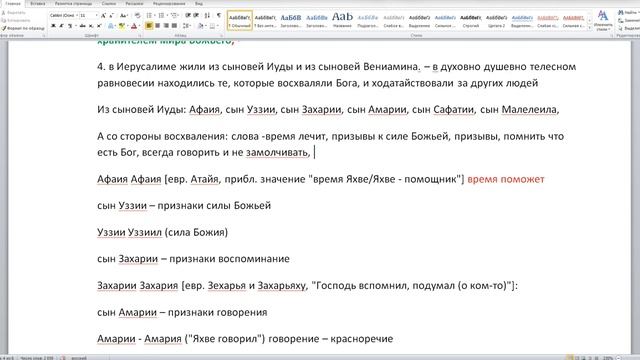Apply the Цитата 2 style
The image size is (640, 360).
496,20
